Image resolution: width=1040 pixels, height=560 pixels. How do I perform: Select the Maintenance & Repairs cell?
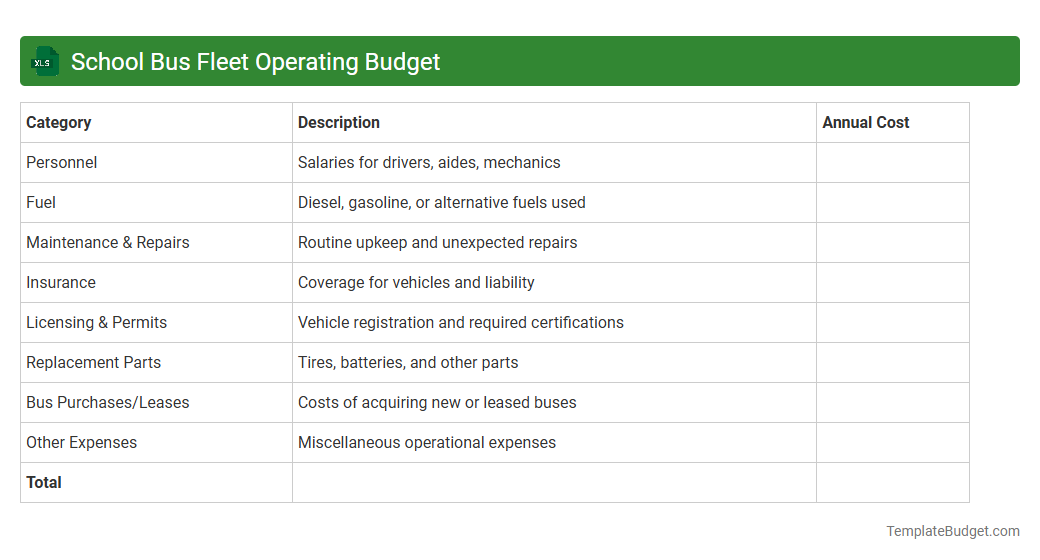[157, 243]
